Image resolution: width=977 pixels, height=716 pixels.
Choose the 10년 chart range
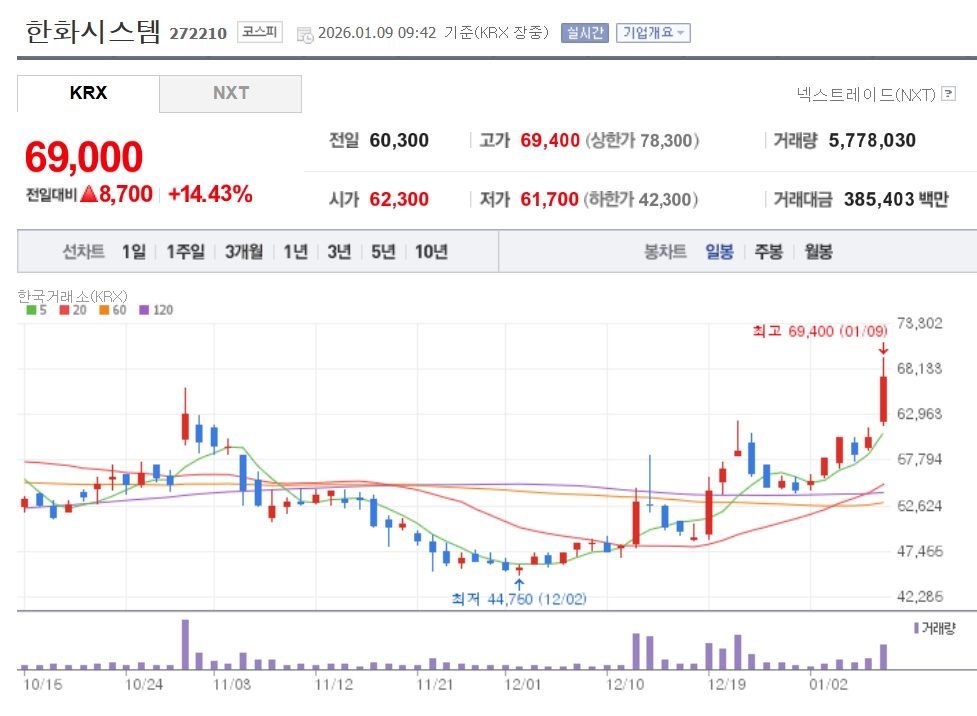click(431, 252)
